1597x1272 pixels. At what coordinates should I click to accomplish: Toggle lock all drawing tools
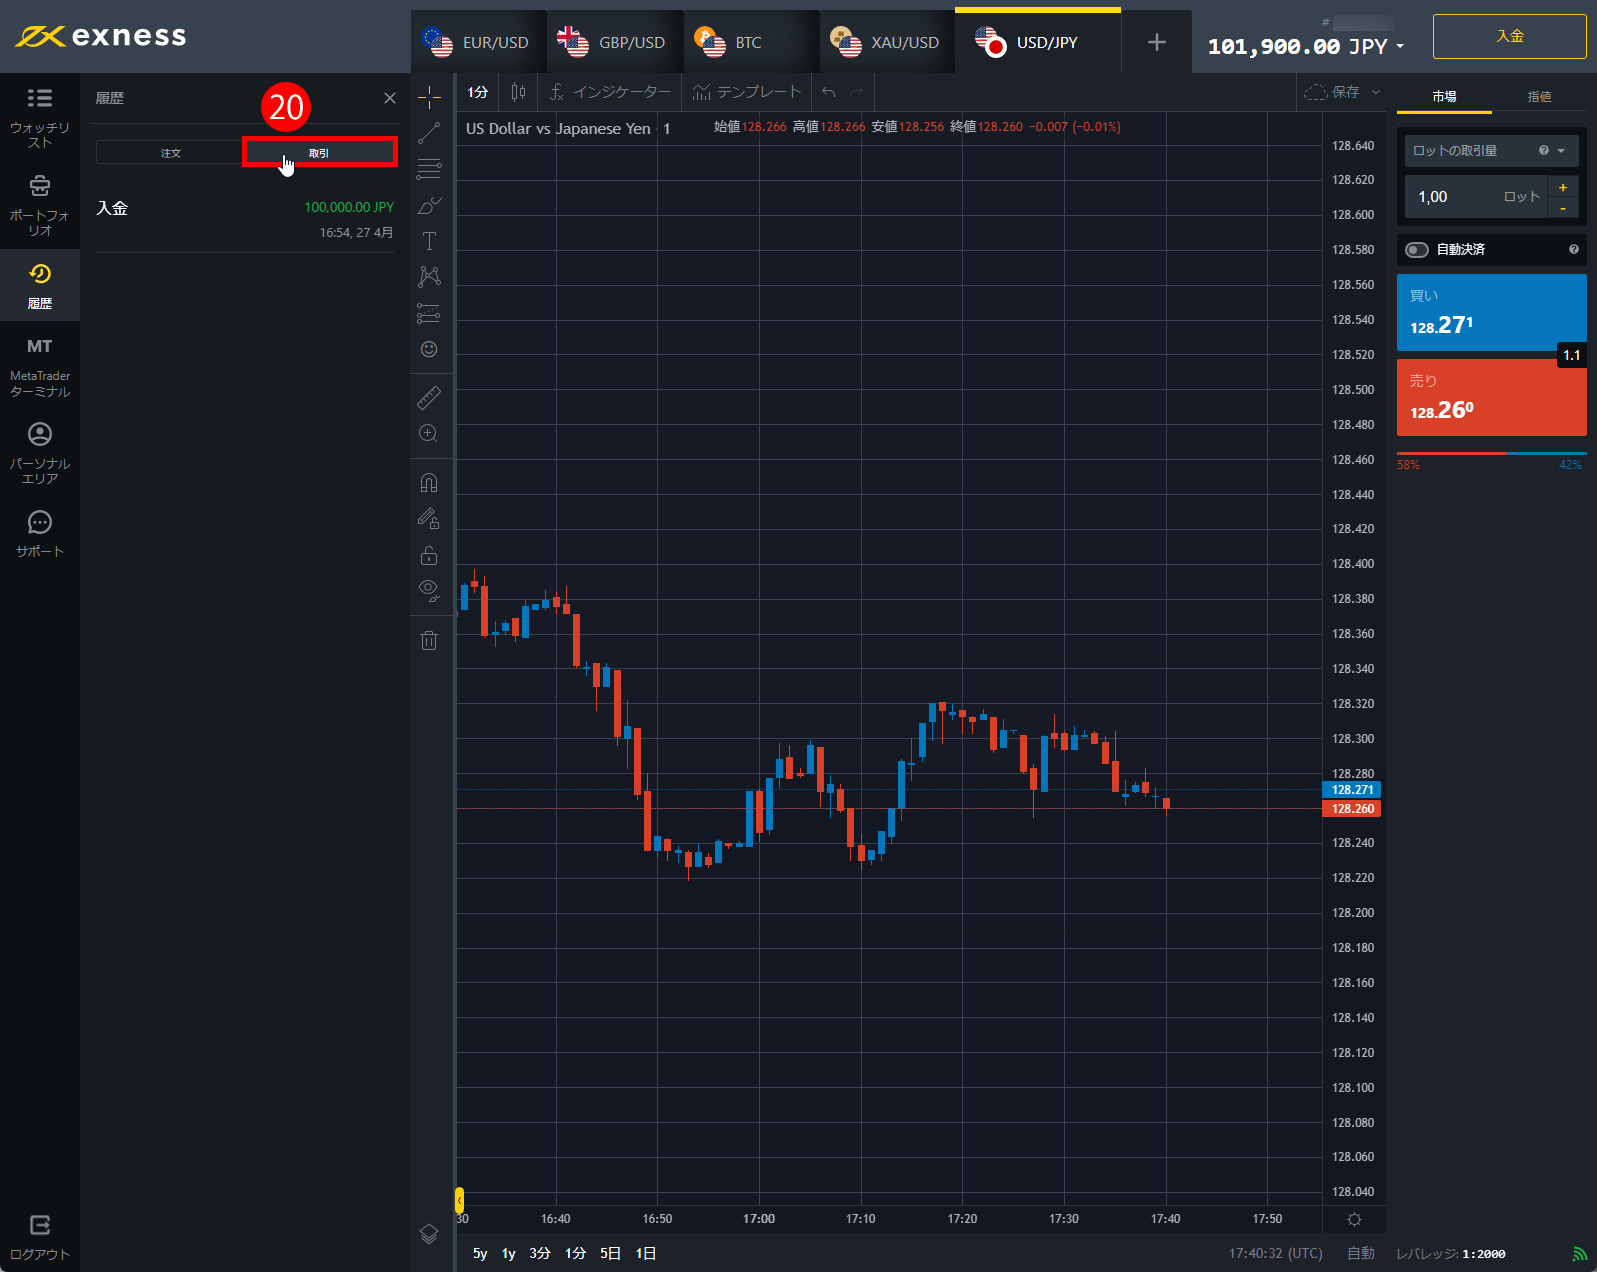(x=429, y=555)
